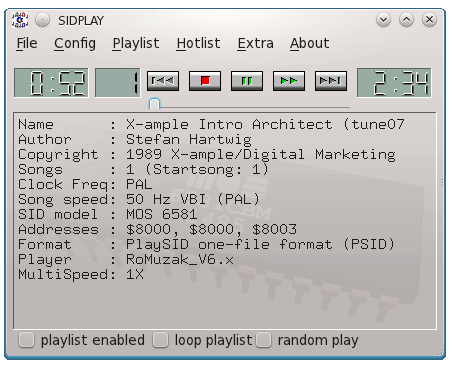Open the Playlist menu
The image size is (454, 367).
[x=136, y=43]
